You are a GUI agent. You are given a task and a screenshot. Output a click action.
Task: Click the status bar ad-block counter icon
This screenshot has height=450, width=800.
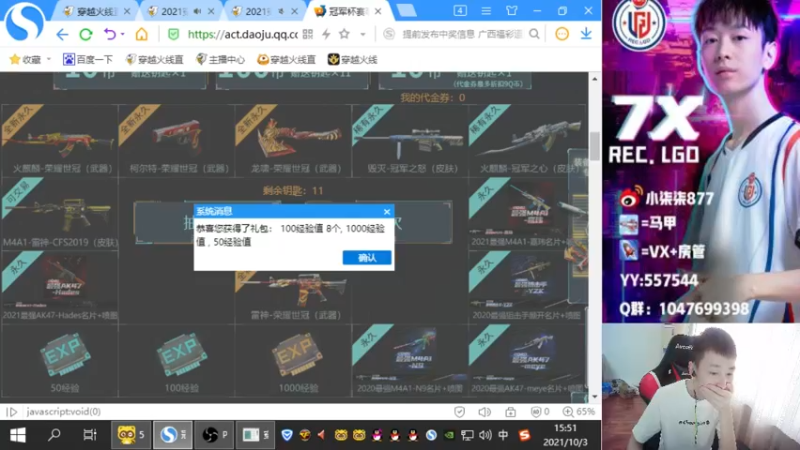tap(540, 412)
